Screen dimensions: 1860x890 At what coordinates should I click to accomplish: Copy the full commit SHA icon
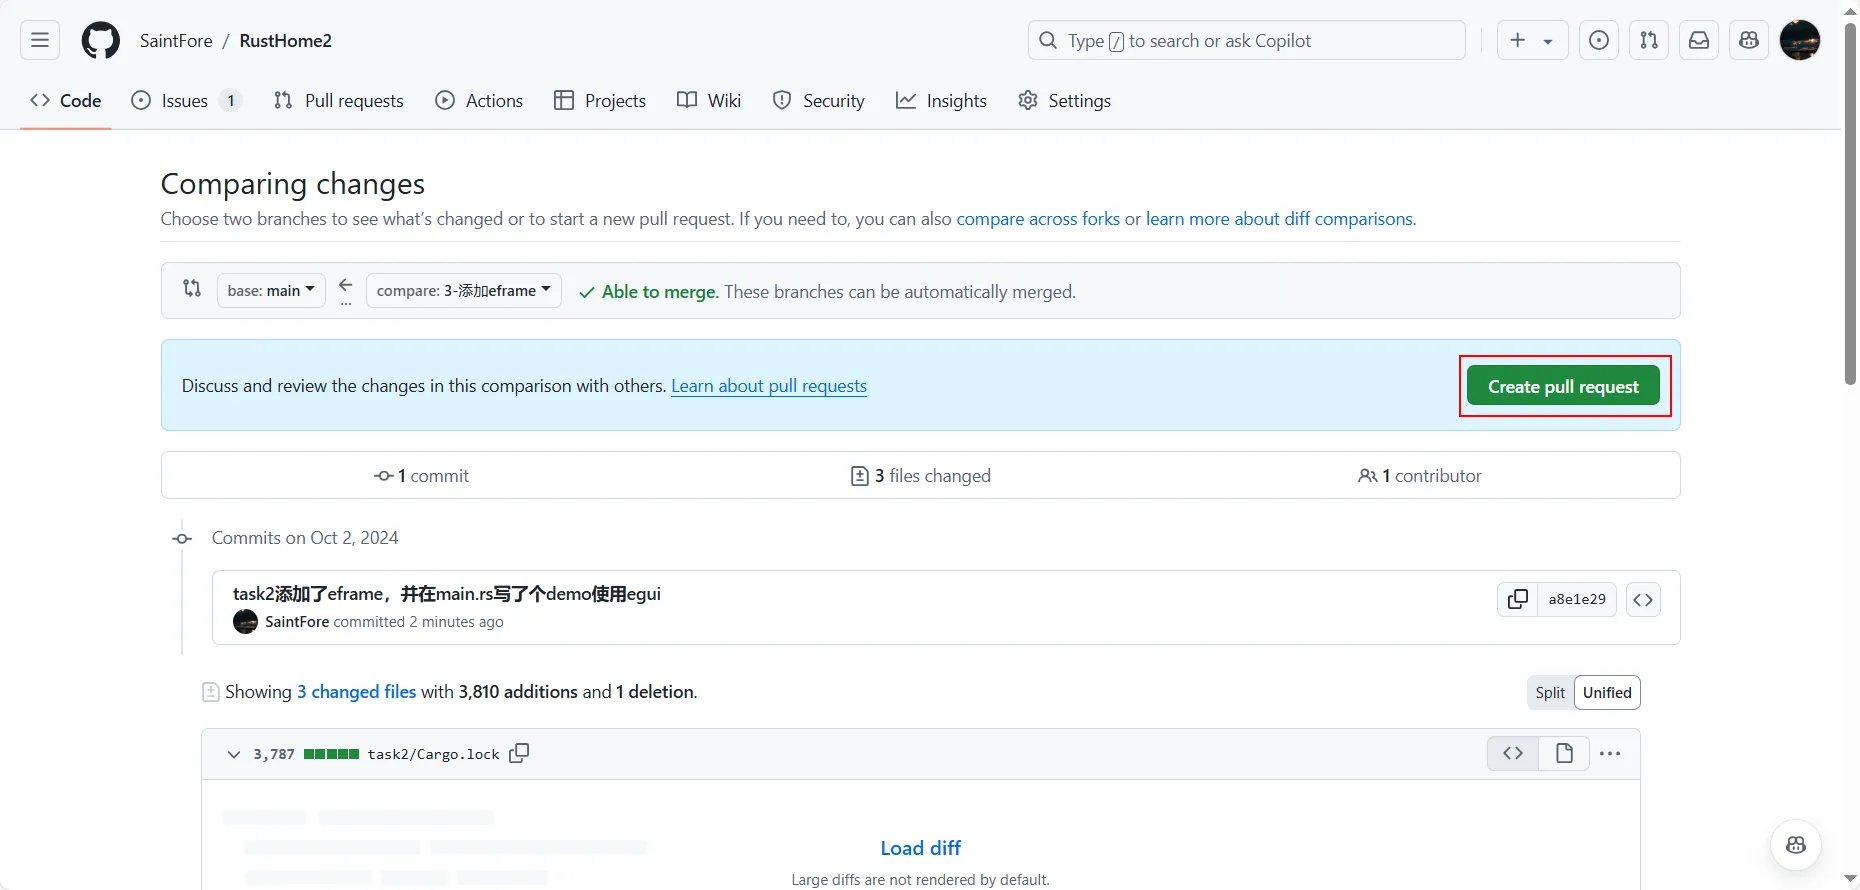click(1517, 599)
